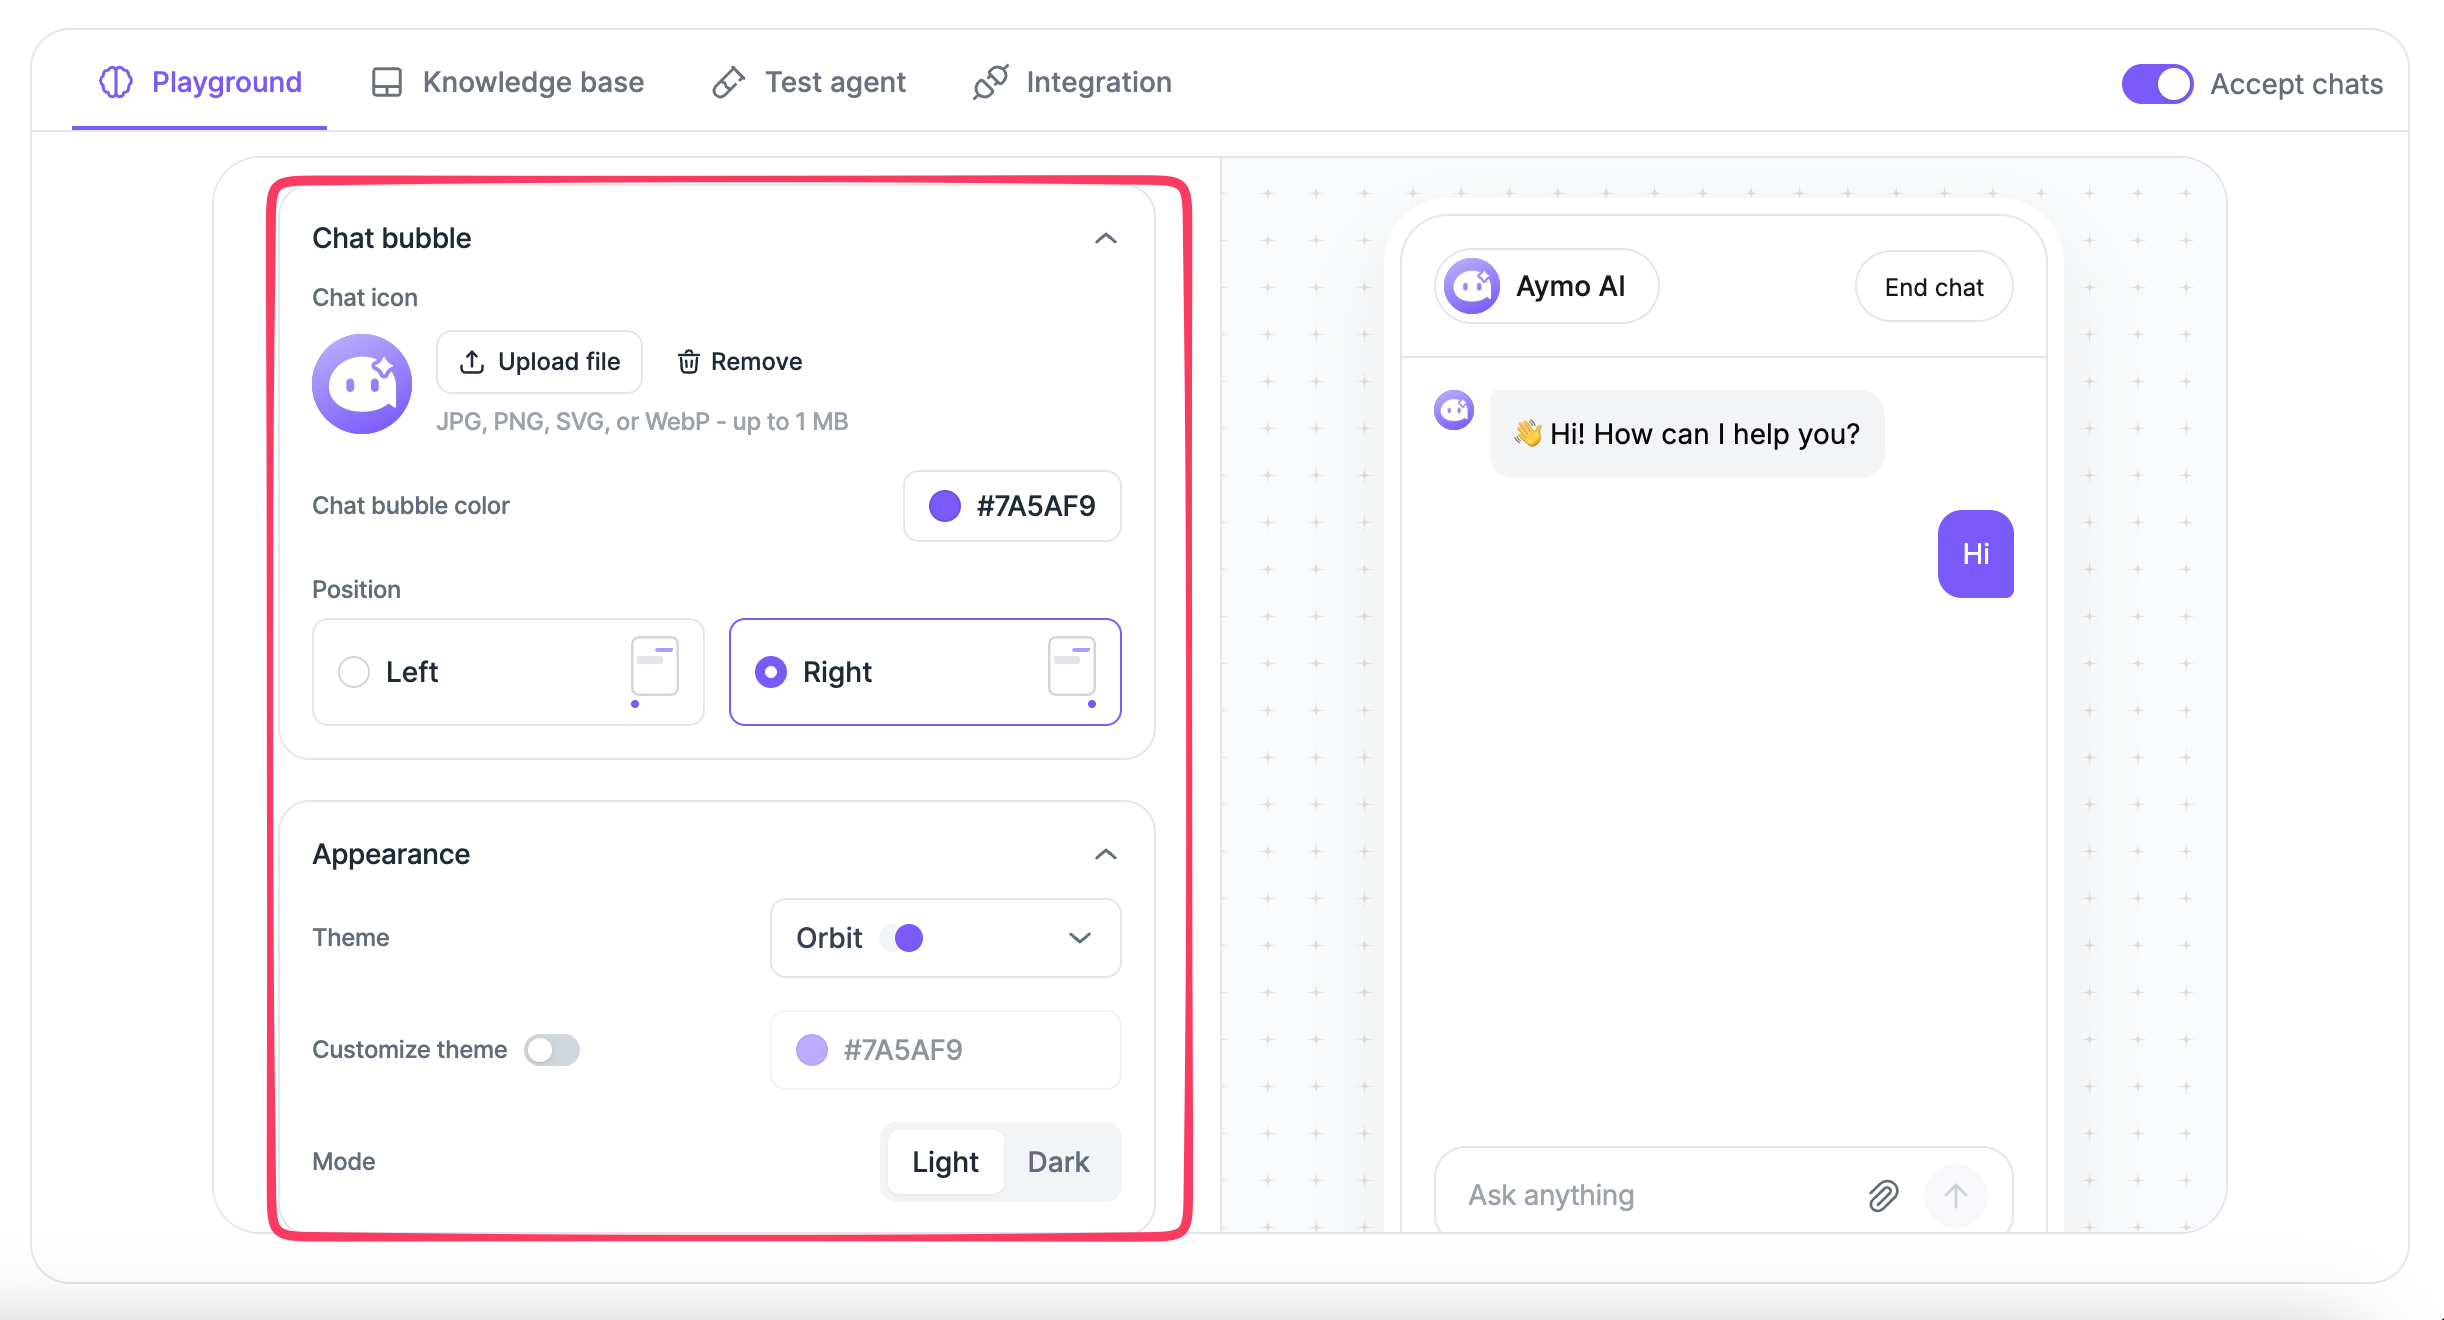Click the Upload file button
The height and width of the screenshot is (1320, 2444).
[x=540, y=362]
